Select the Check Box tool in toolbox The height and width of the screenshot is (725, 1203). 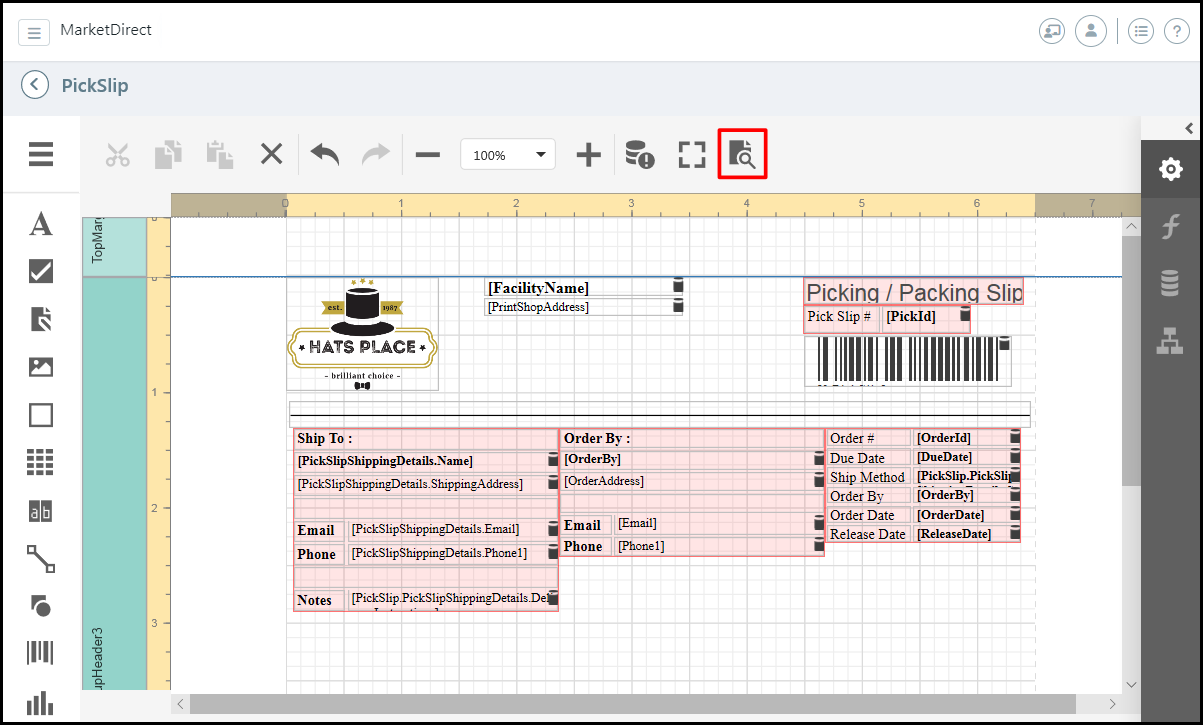pyautogui.click(x=41, y=271)
